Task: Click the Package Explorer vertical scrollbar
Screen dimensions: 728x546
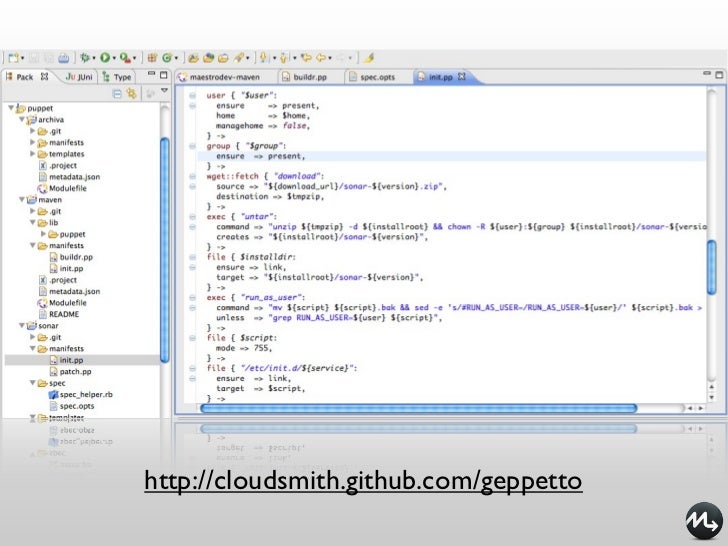Action: (x=164, y=250)
